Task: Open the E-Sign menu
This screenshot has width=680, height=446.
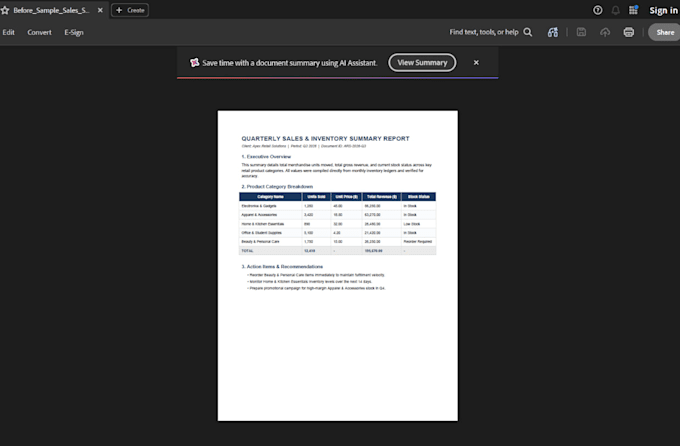Action: [x=74, y=32]
